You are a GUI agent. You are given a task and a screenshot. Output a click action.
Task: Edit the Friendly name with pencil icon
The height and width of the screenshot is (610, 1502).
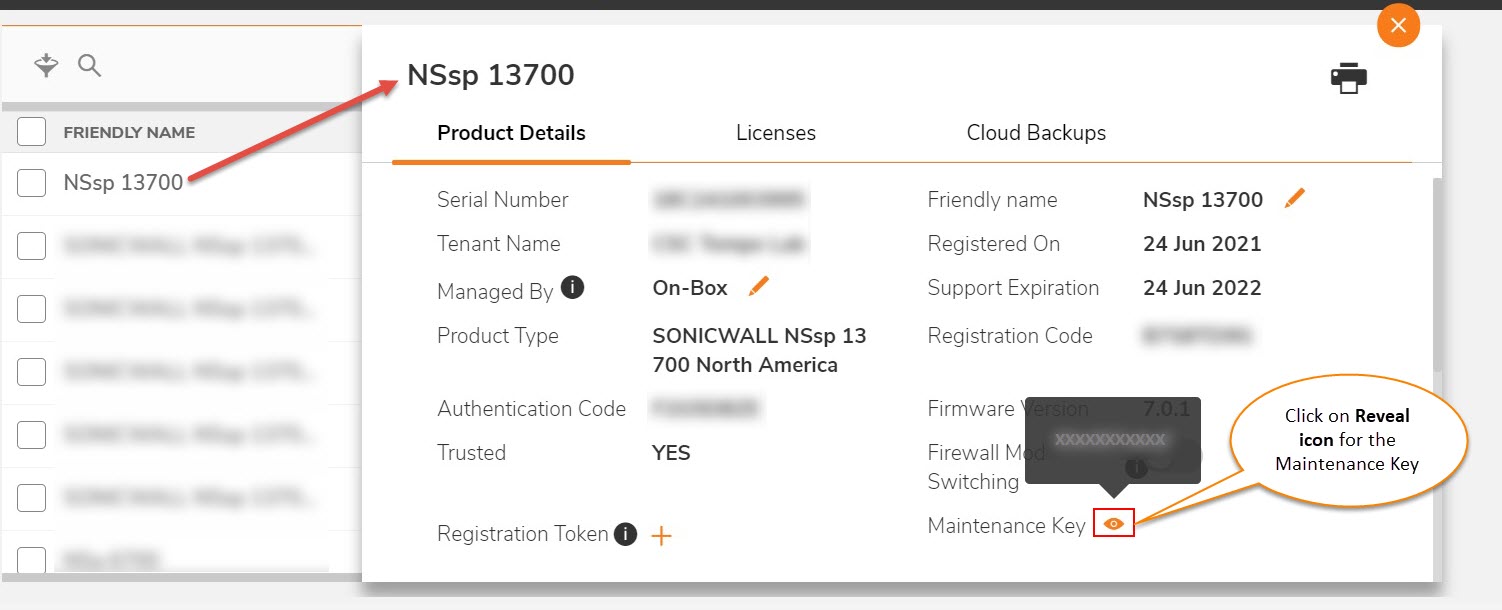click(x=1295, y=198)
